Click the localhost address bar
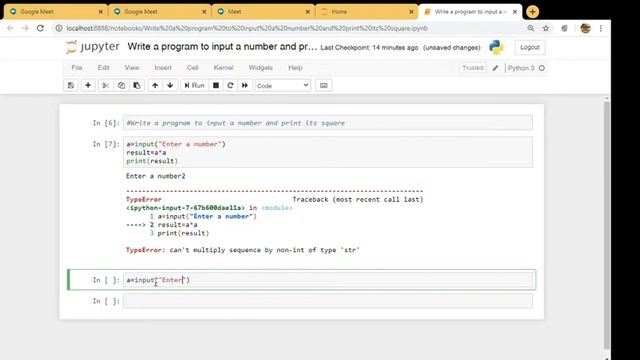640x360 pixels. pyautogui.click(x=247, y=28)
